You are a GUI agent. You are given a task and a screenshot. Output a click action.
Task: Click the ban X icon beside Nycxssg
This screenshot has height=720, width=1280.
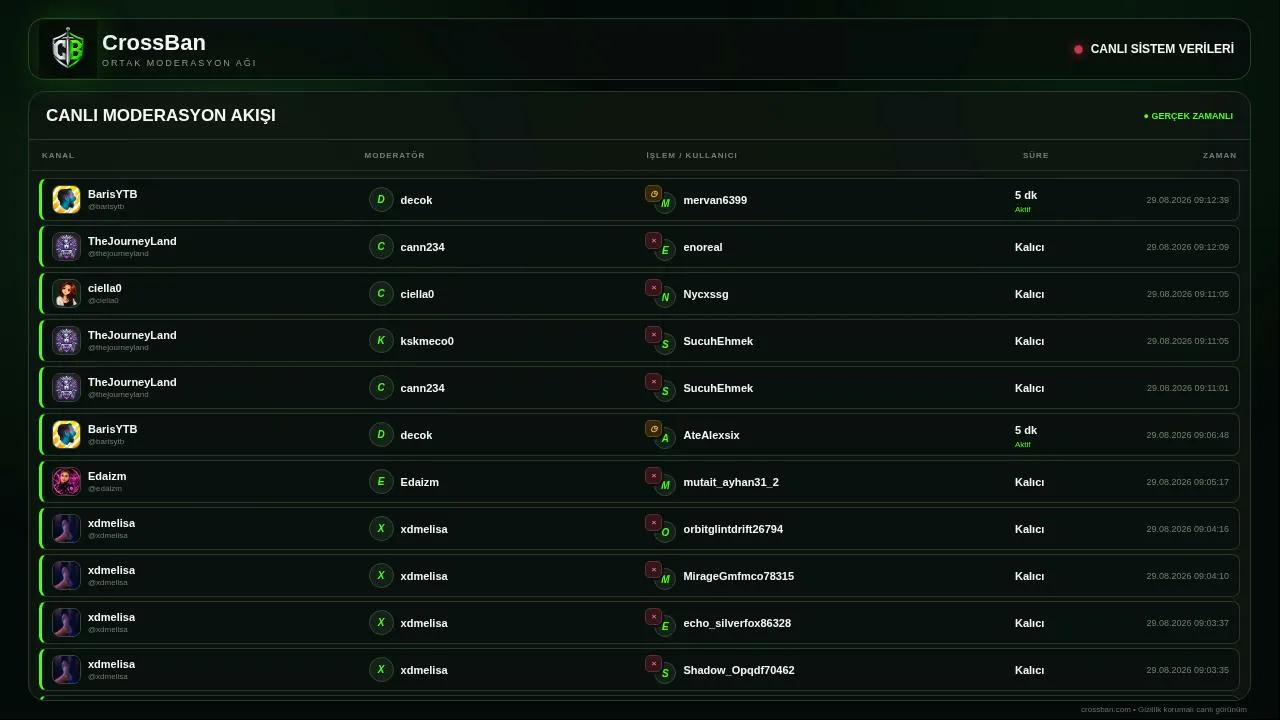click(653, 288)
